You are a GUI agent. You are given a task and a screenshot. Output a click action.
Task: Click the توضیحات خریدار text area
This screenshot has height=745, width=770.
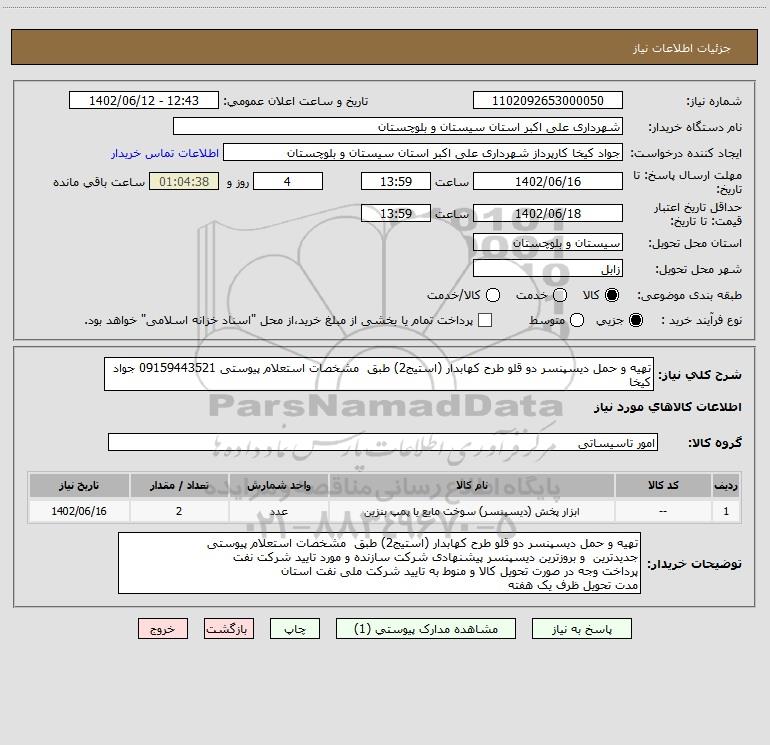379,563
